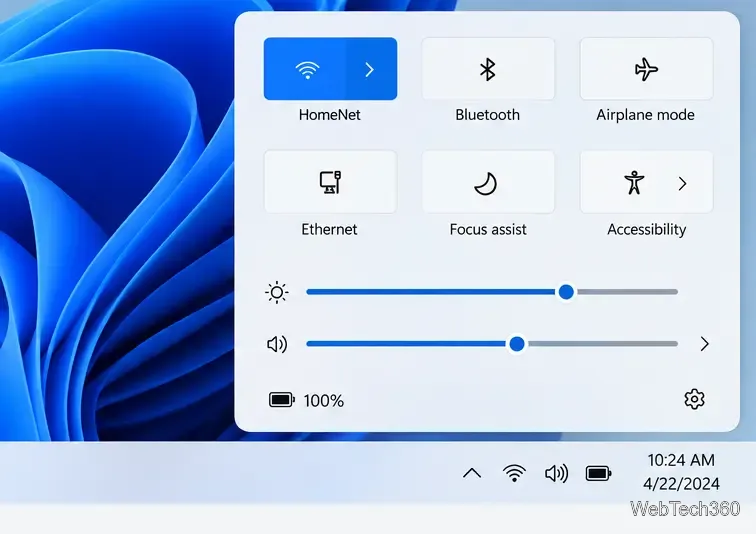756x534 pixels.
Task: Toggle the Ethernet tile
Action: click(330, 182)
